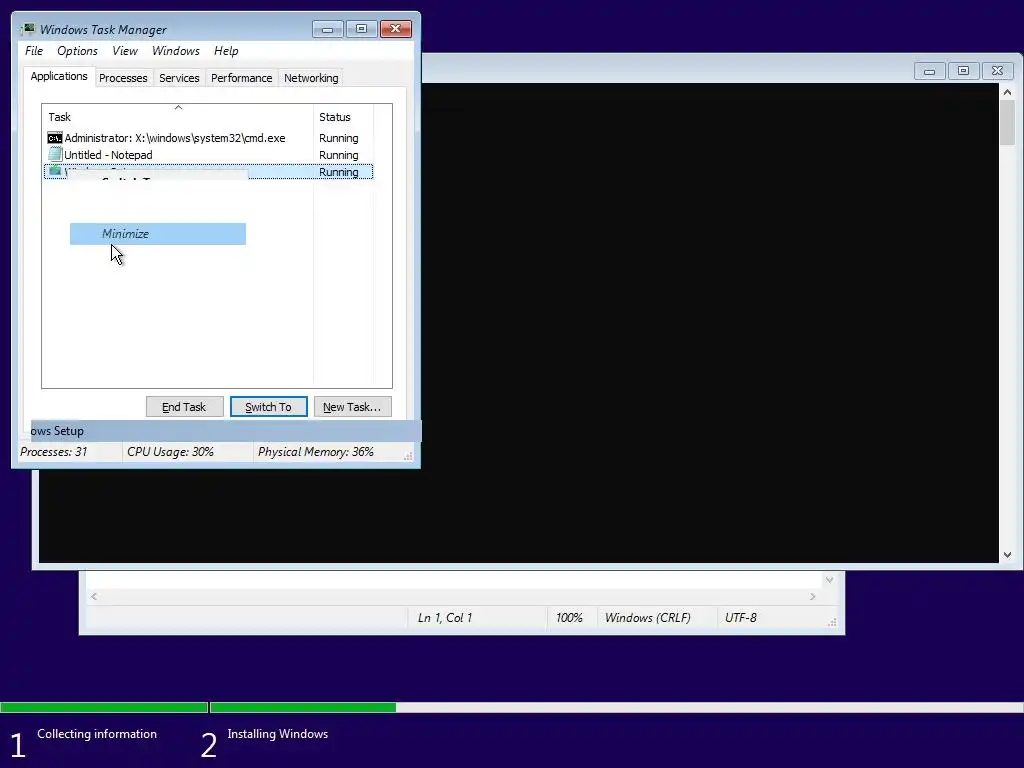Viewport: 1024px width, 768px height.
Task: Select the Untitled - Notepad task row
Action: [209, 155]
